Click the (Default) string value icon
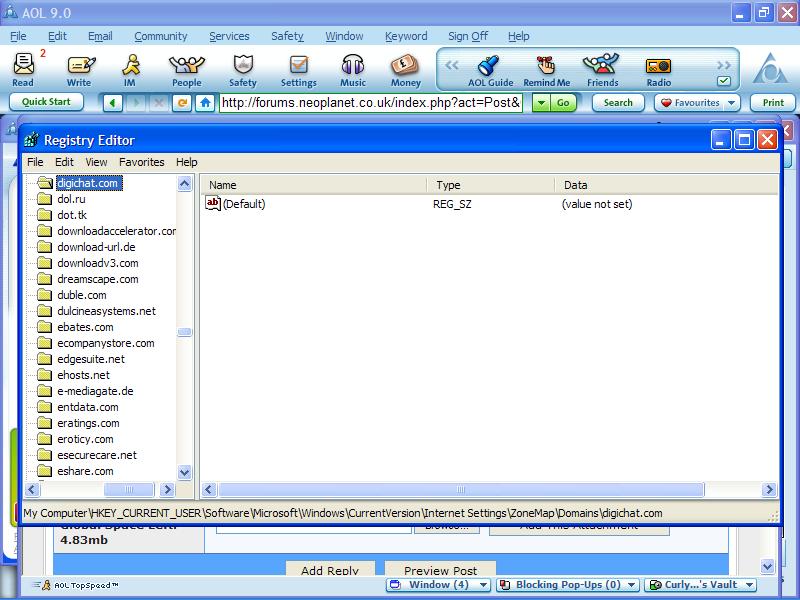 click(x=213, y=204)
